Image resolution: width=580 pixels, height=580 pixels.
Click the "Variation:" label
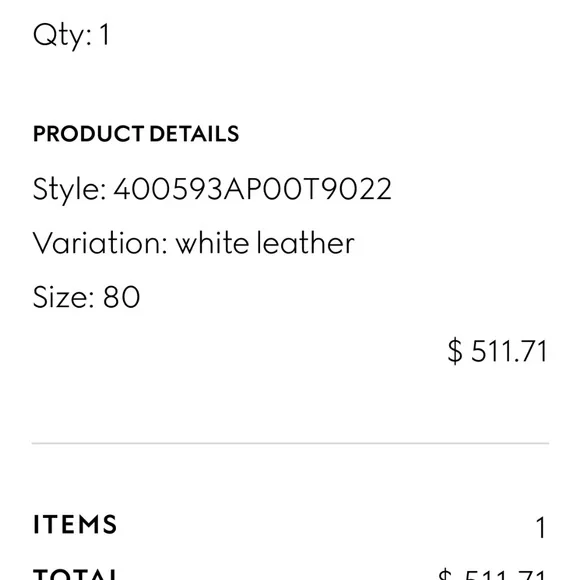pyautogui.click(x=100, y=243)
